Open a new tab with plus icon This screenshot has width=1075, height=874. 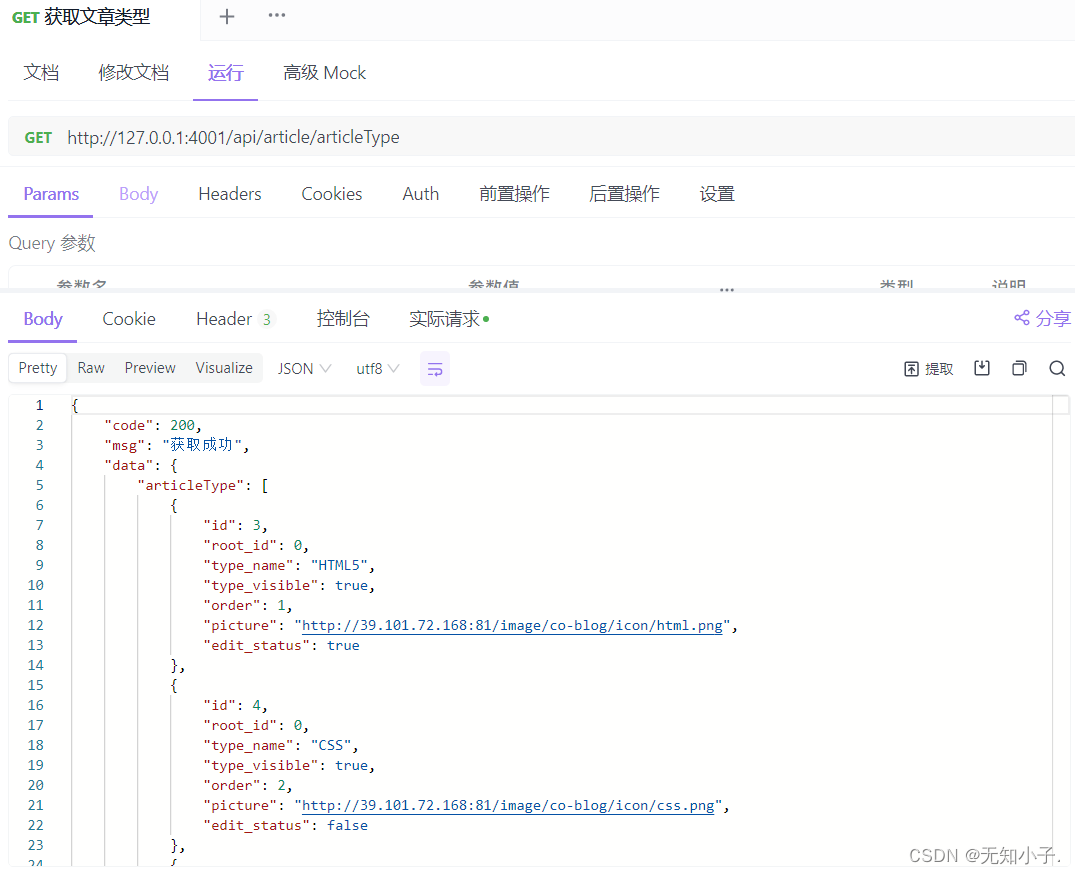227,16
